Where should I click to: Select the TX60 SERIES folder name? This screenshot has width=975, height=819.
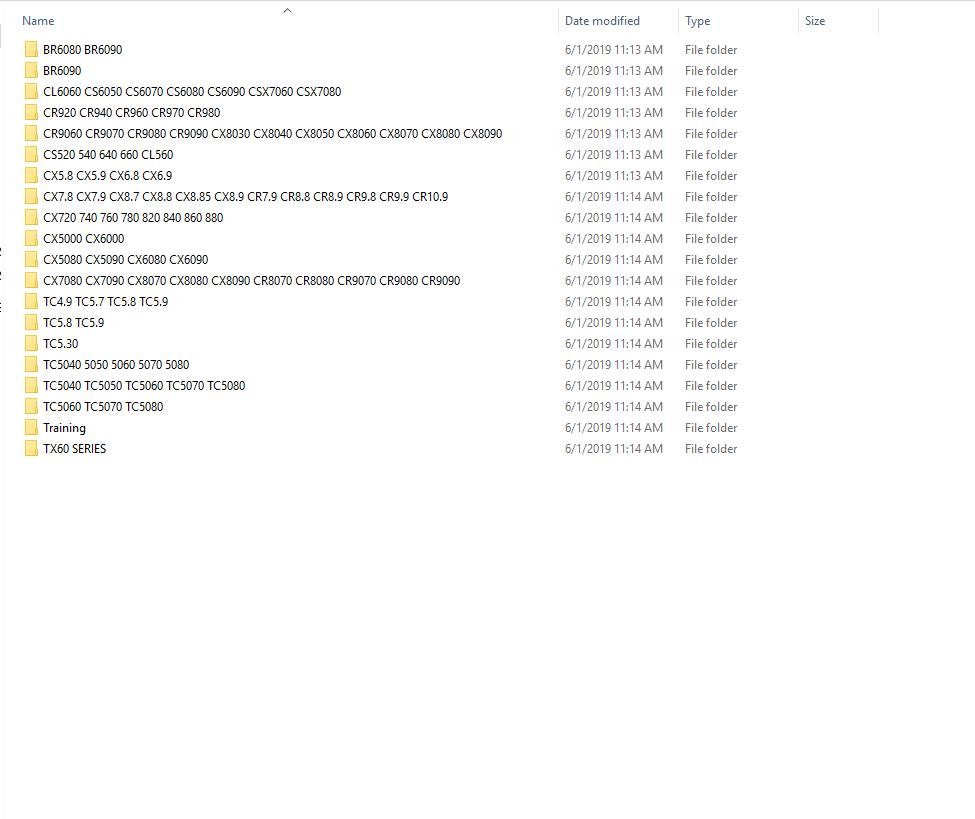click(75, 449)
